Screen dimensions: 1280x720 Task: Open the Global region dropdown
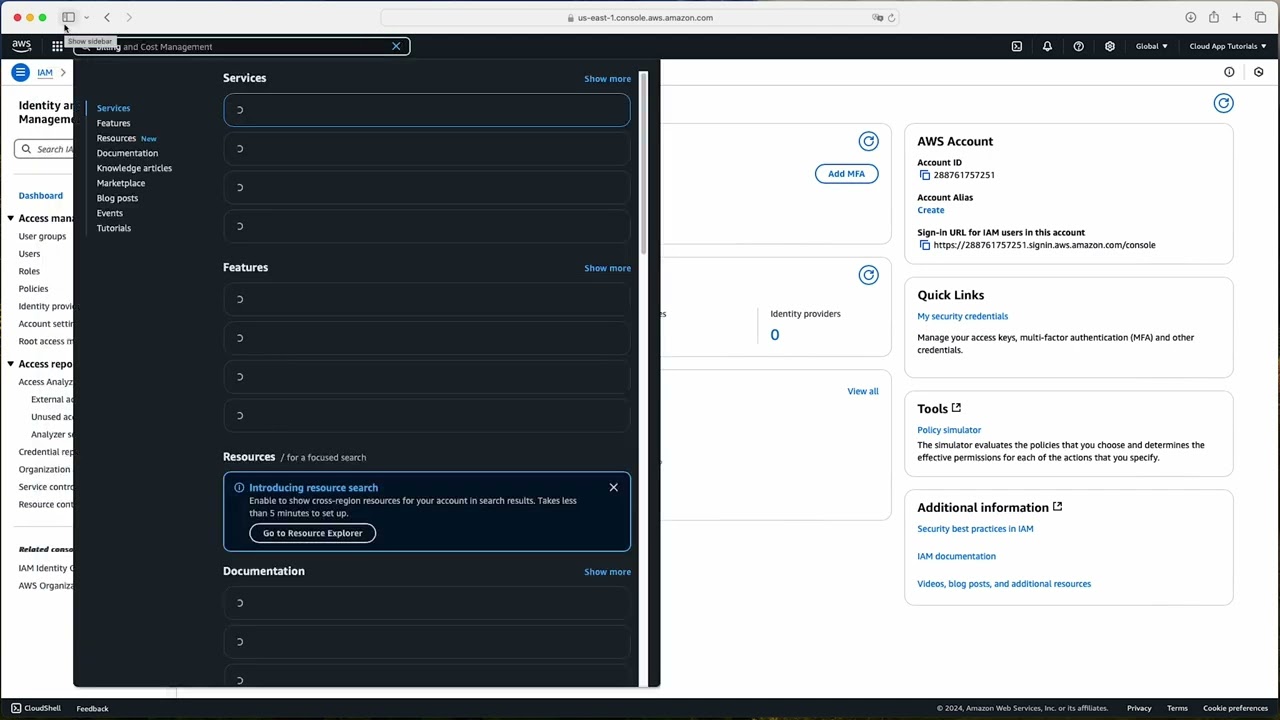[1151, 46]
